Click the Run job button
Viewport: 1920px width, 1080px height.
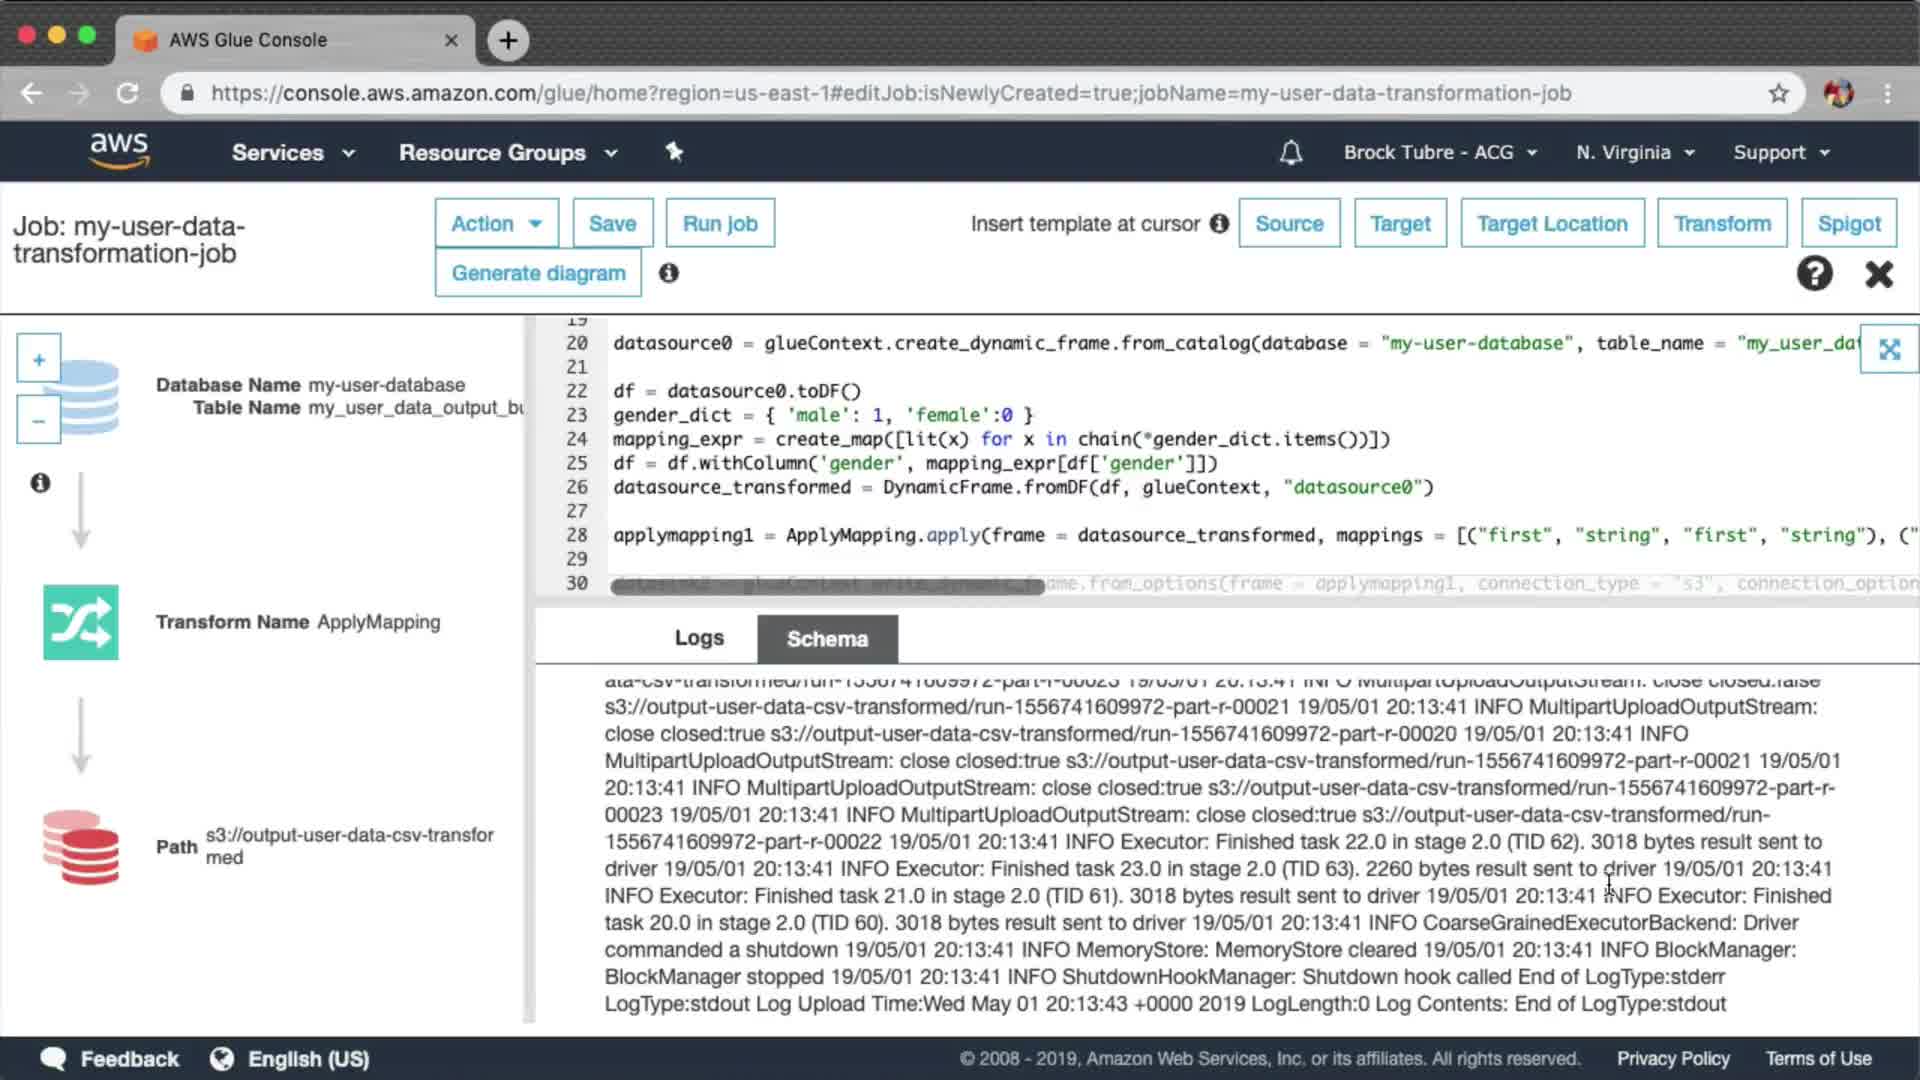[720, 223]
